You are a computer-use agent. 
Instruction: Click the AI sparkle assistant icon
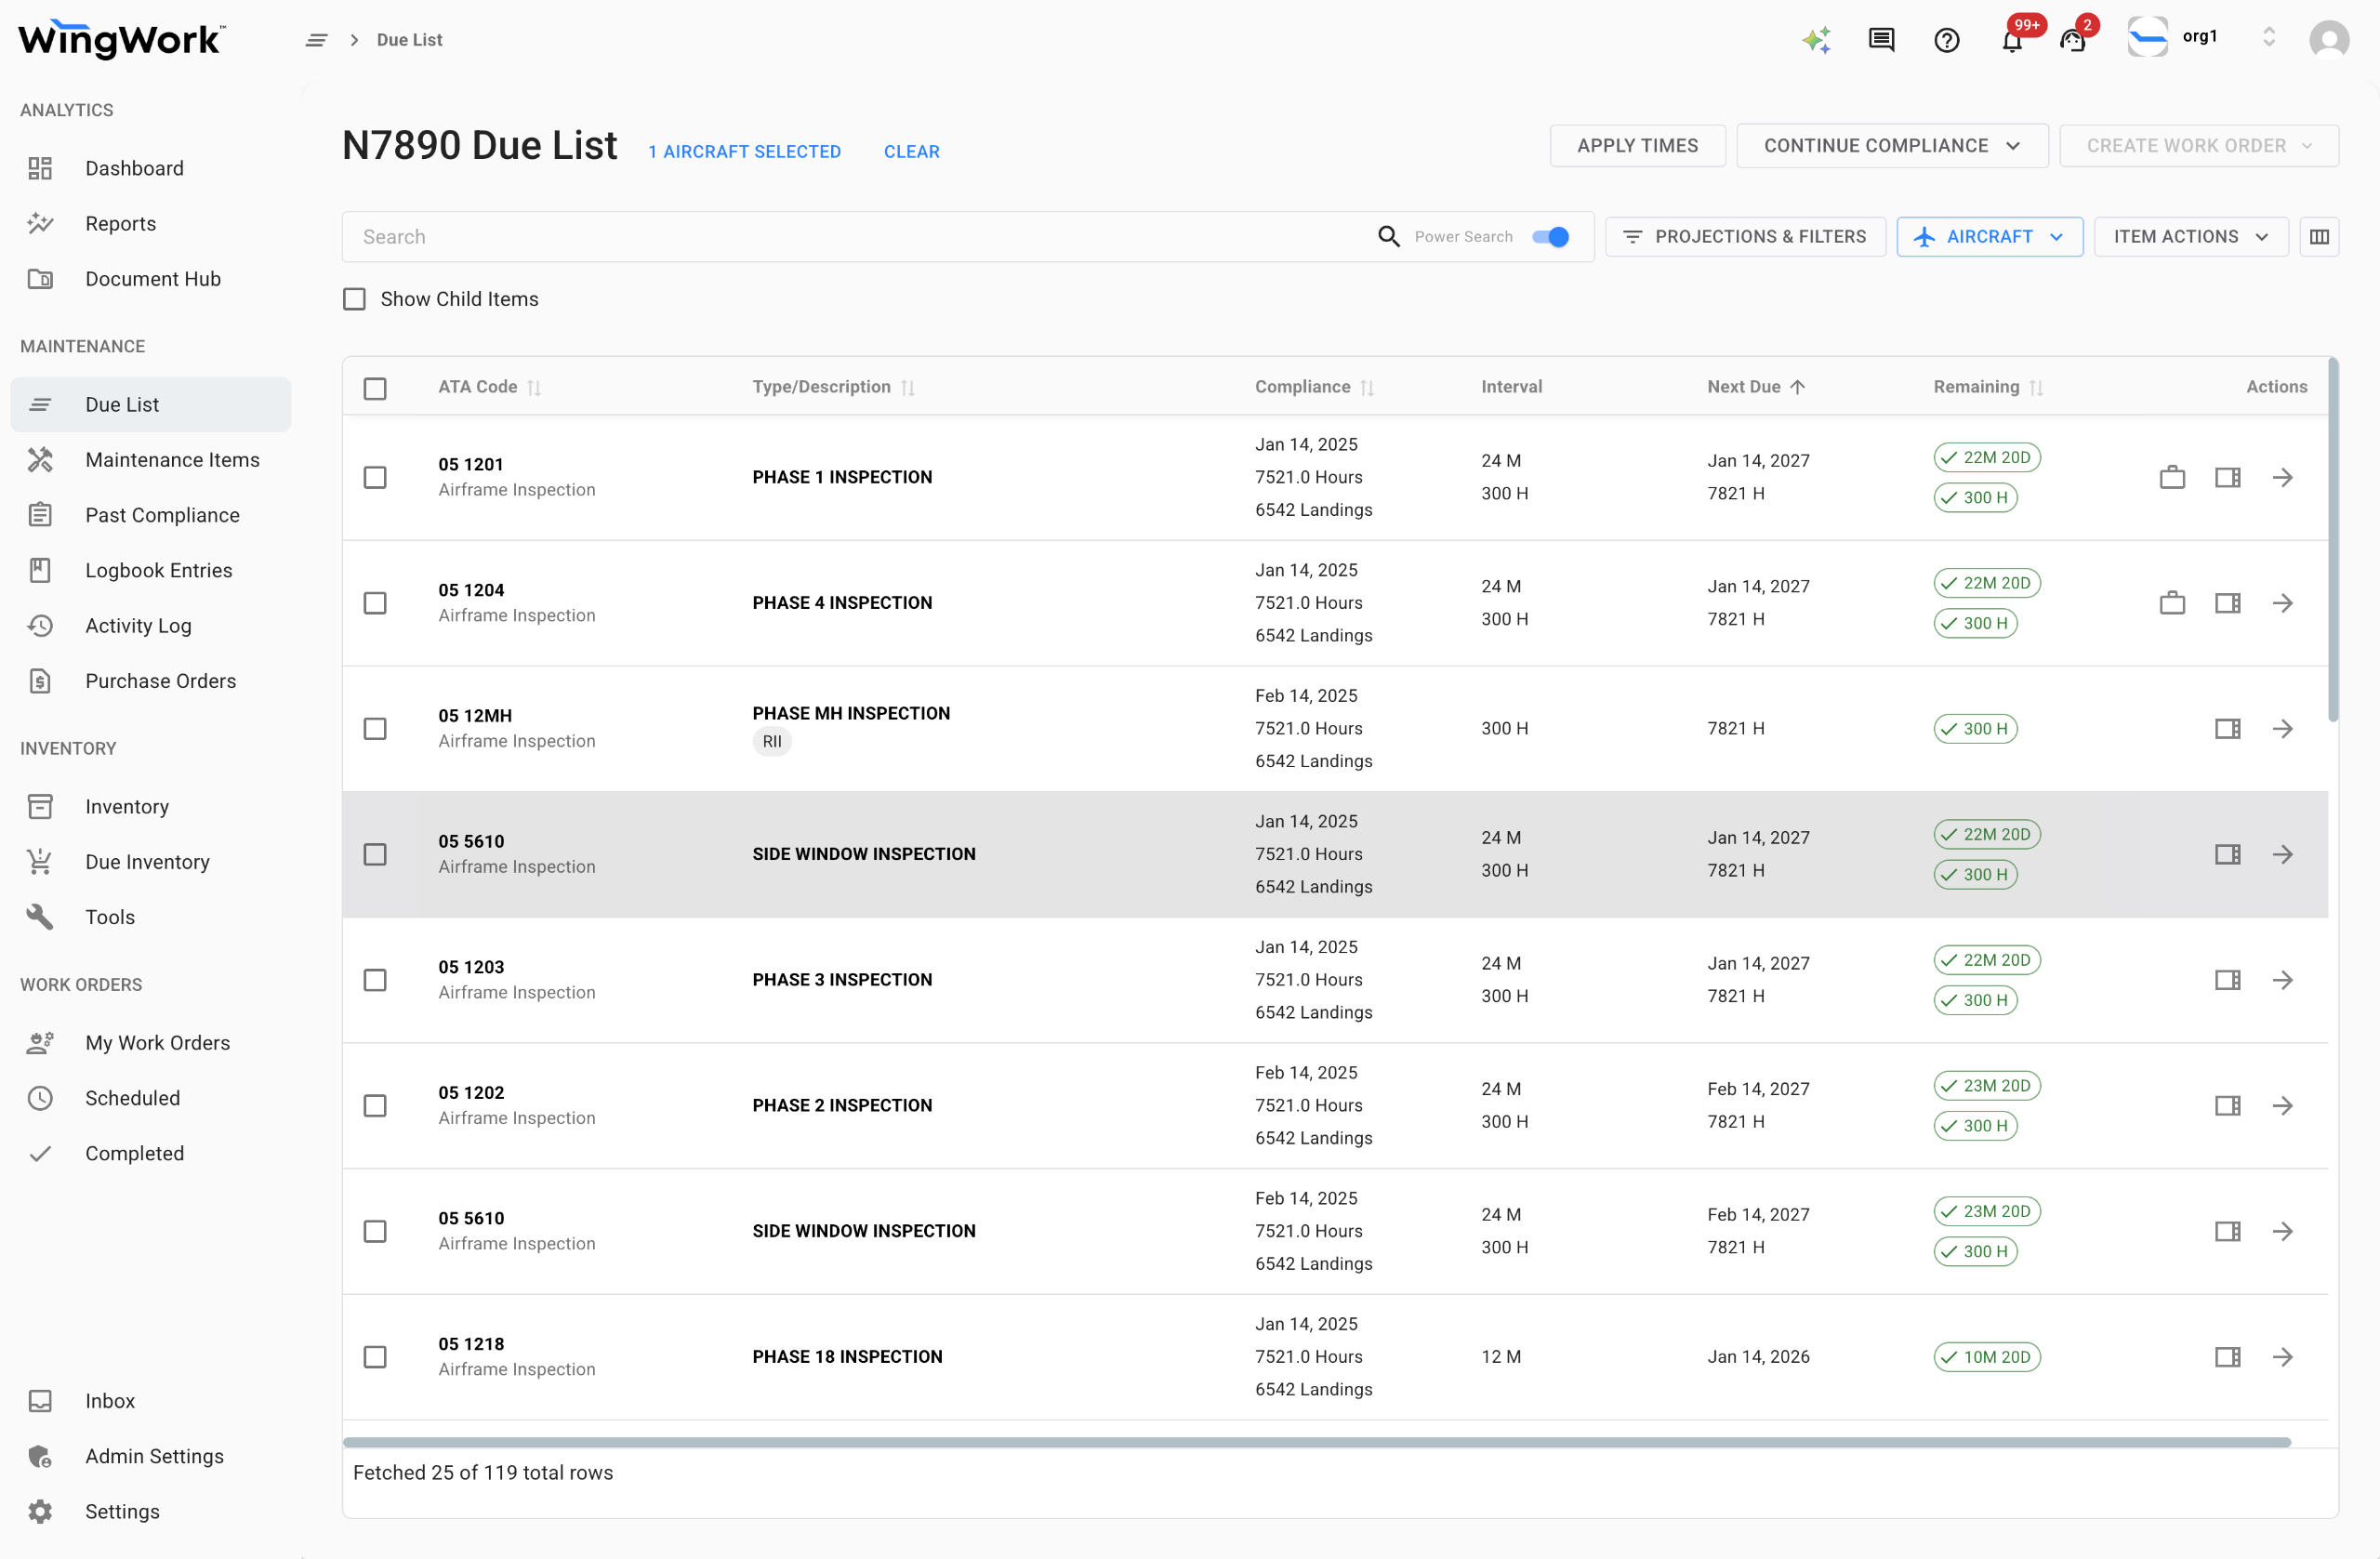pos(1816,40)
